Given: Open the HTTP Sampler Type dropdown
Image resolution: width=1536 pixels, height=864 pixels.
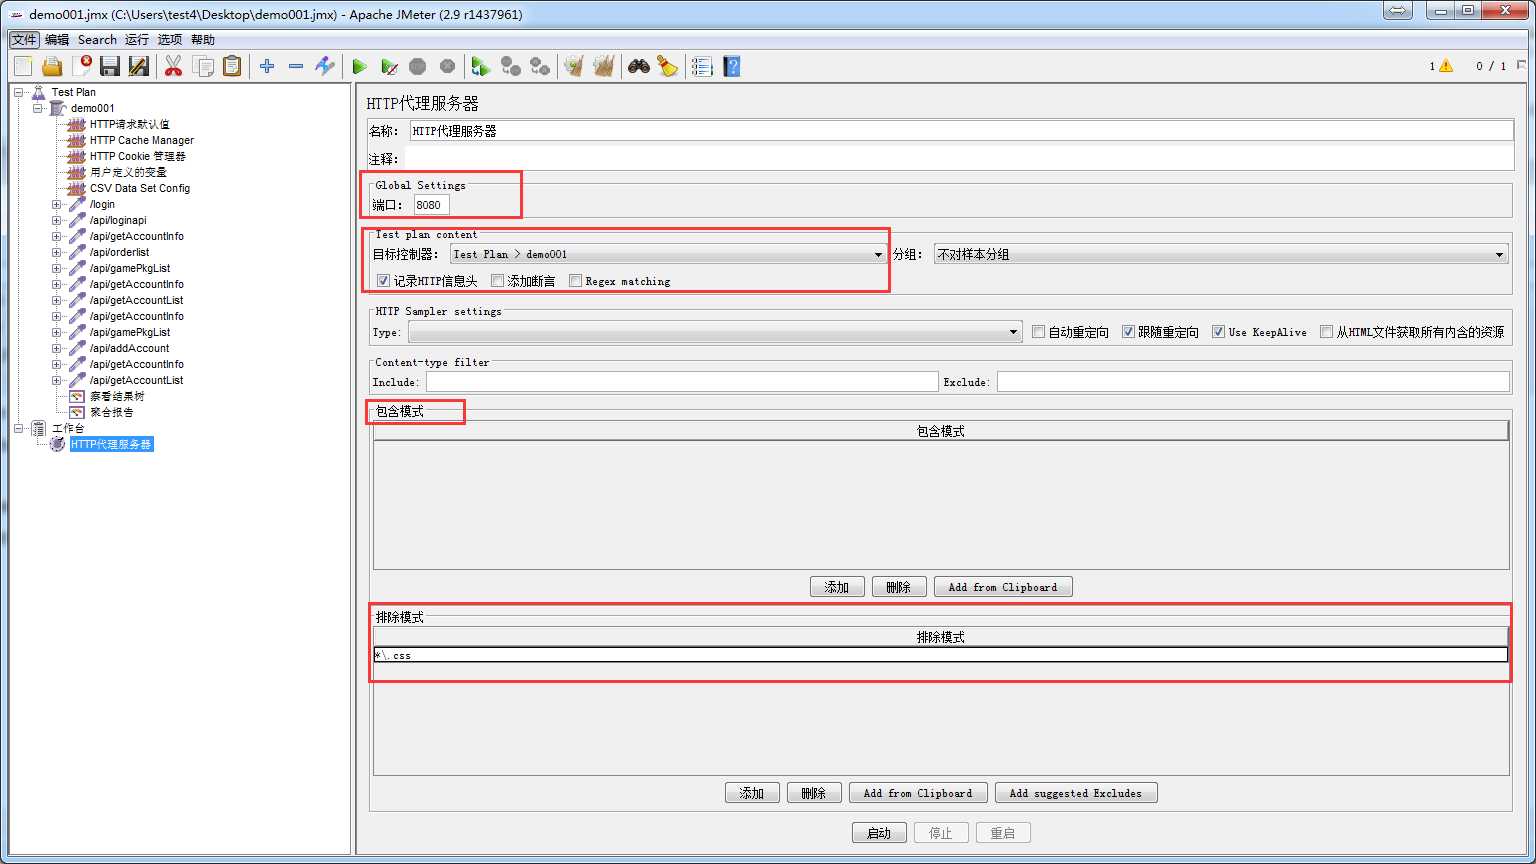Looking at the screenshot, I should pos(714,332).
